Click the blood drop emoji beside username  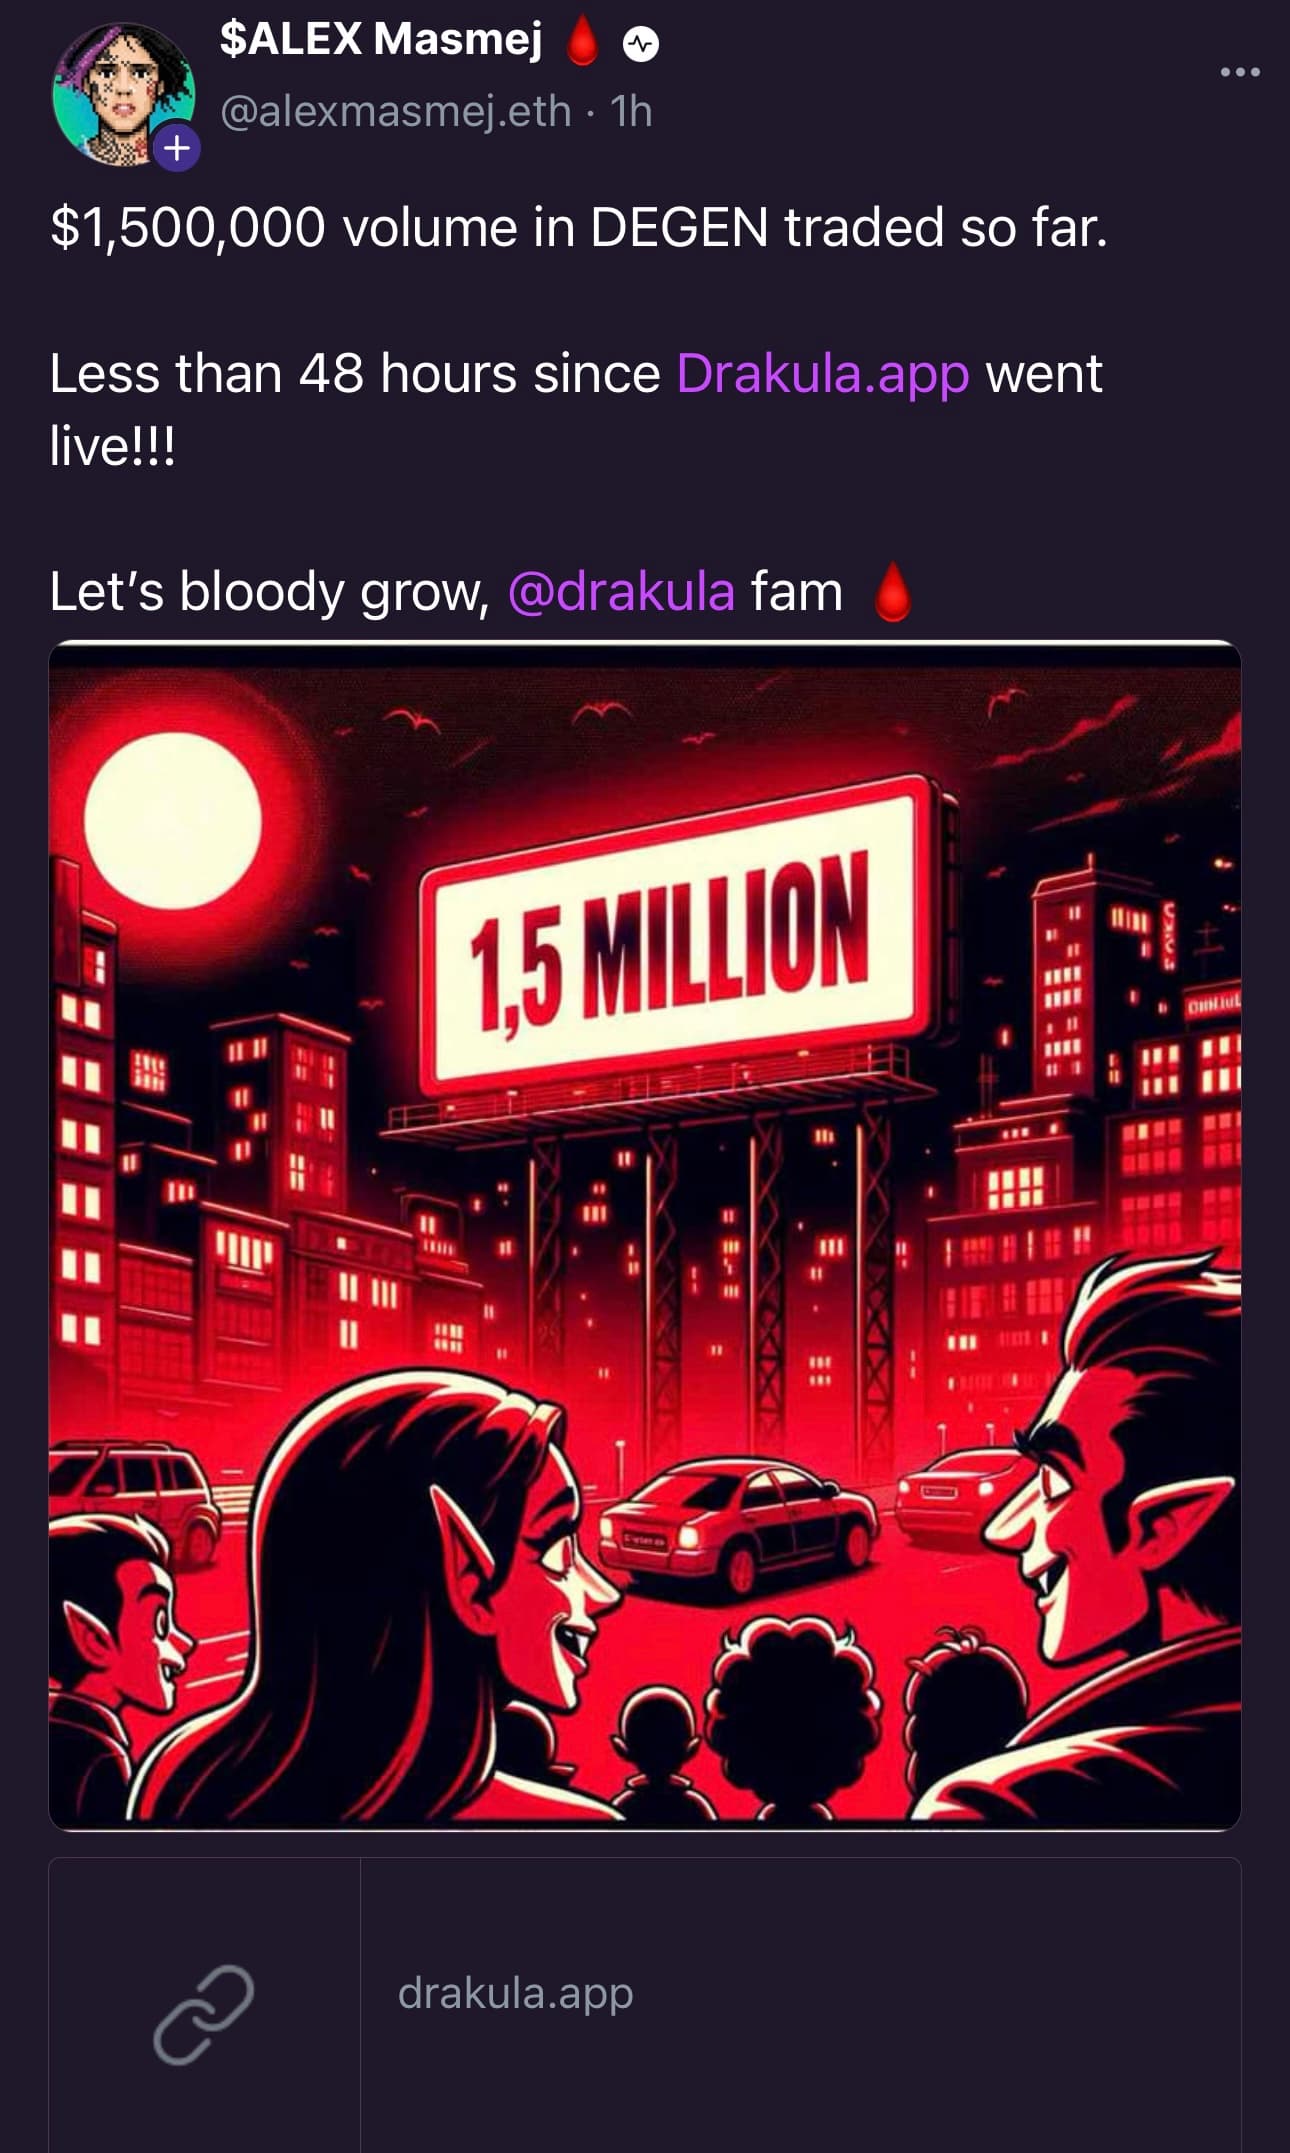[x=582, y=42]
